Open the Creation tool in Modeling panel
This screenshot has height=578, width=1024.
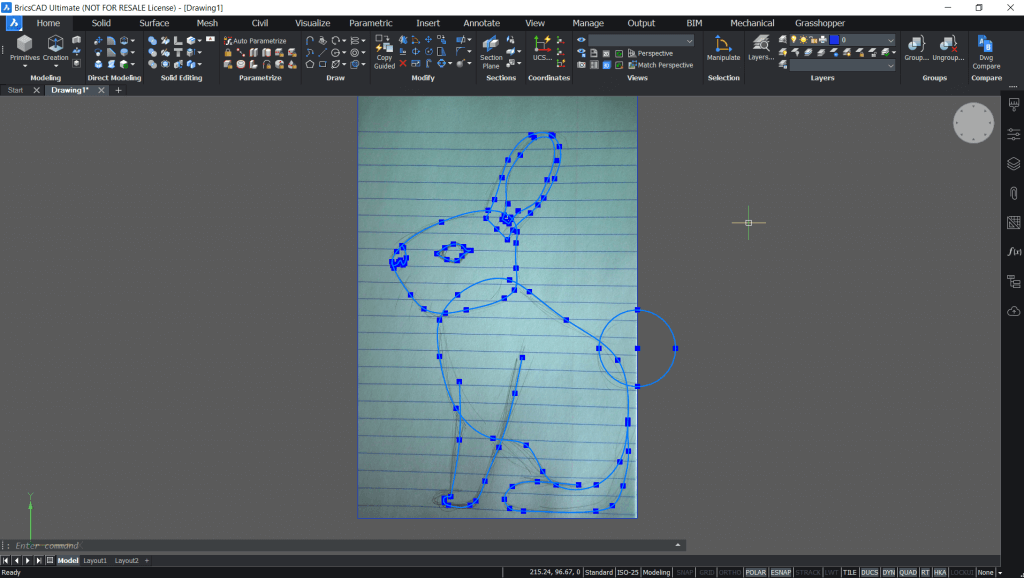55,48
